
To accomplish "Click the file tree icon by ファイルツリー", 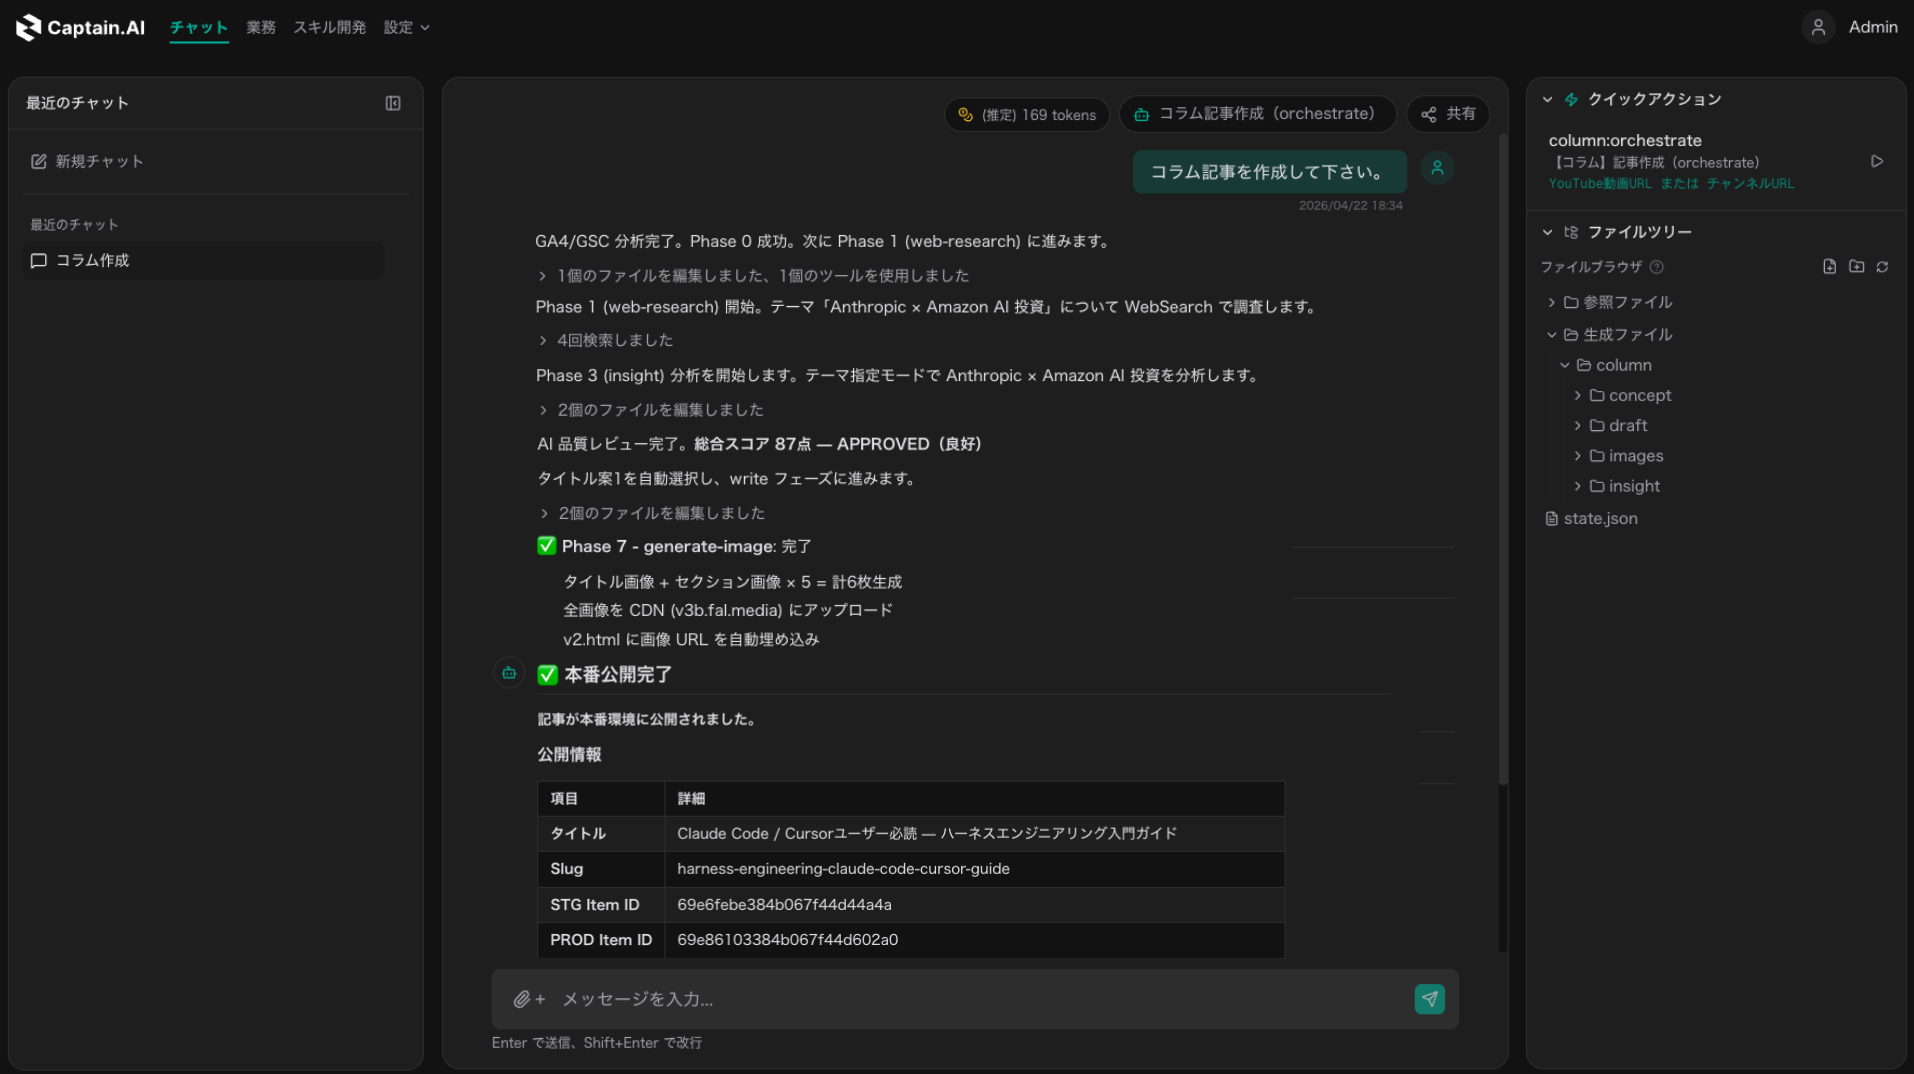I will [x=1571, y=232].
